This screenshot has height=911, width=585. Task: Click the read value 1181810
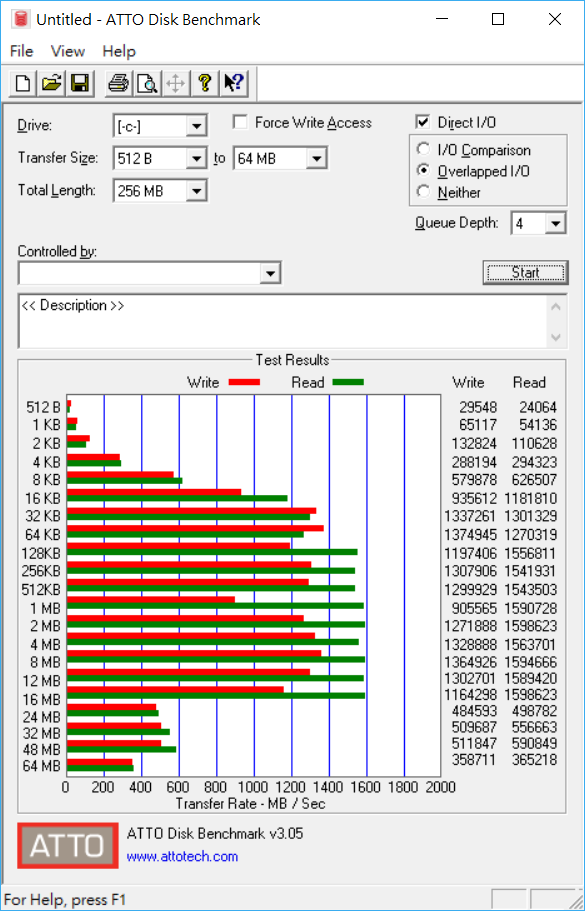(x=530, y=498)
